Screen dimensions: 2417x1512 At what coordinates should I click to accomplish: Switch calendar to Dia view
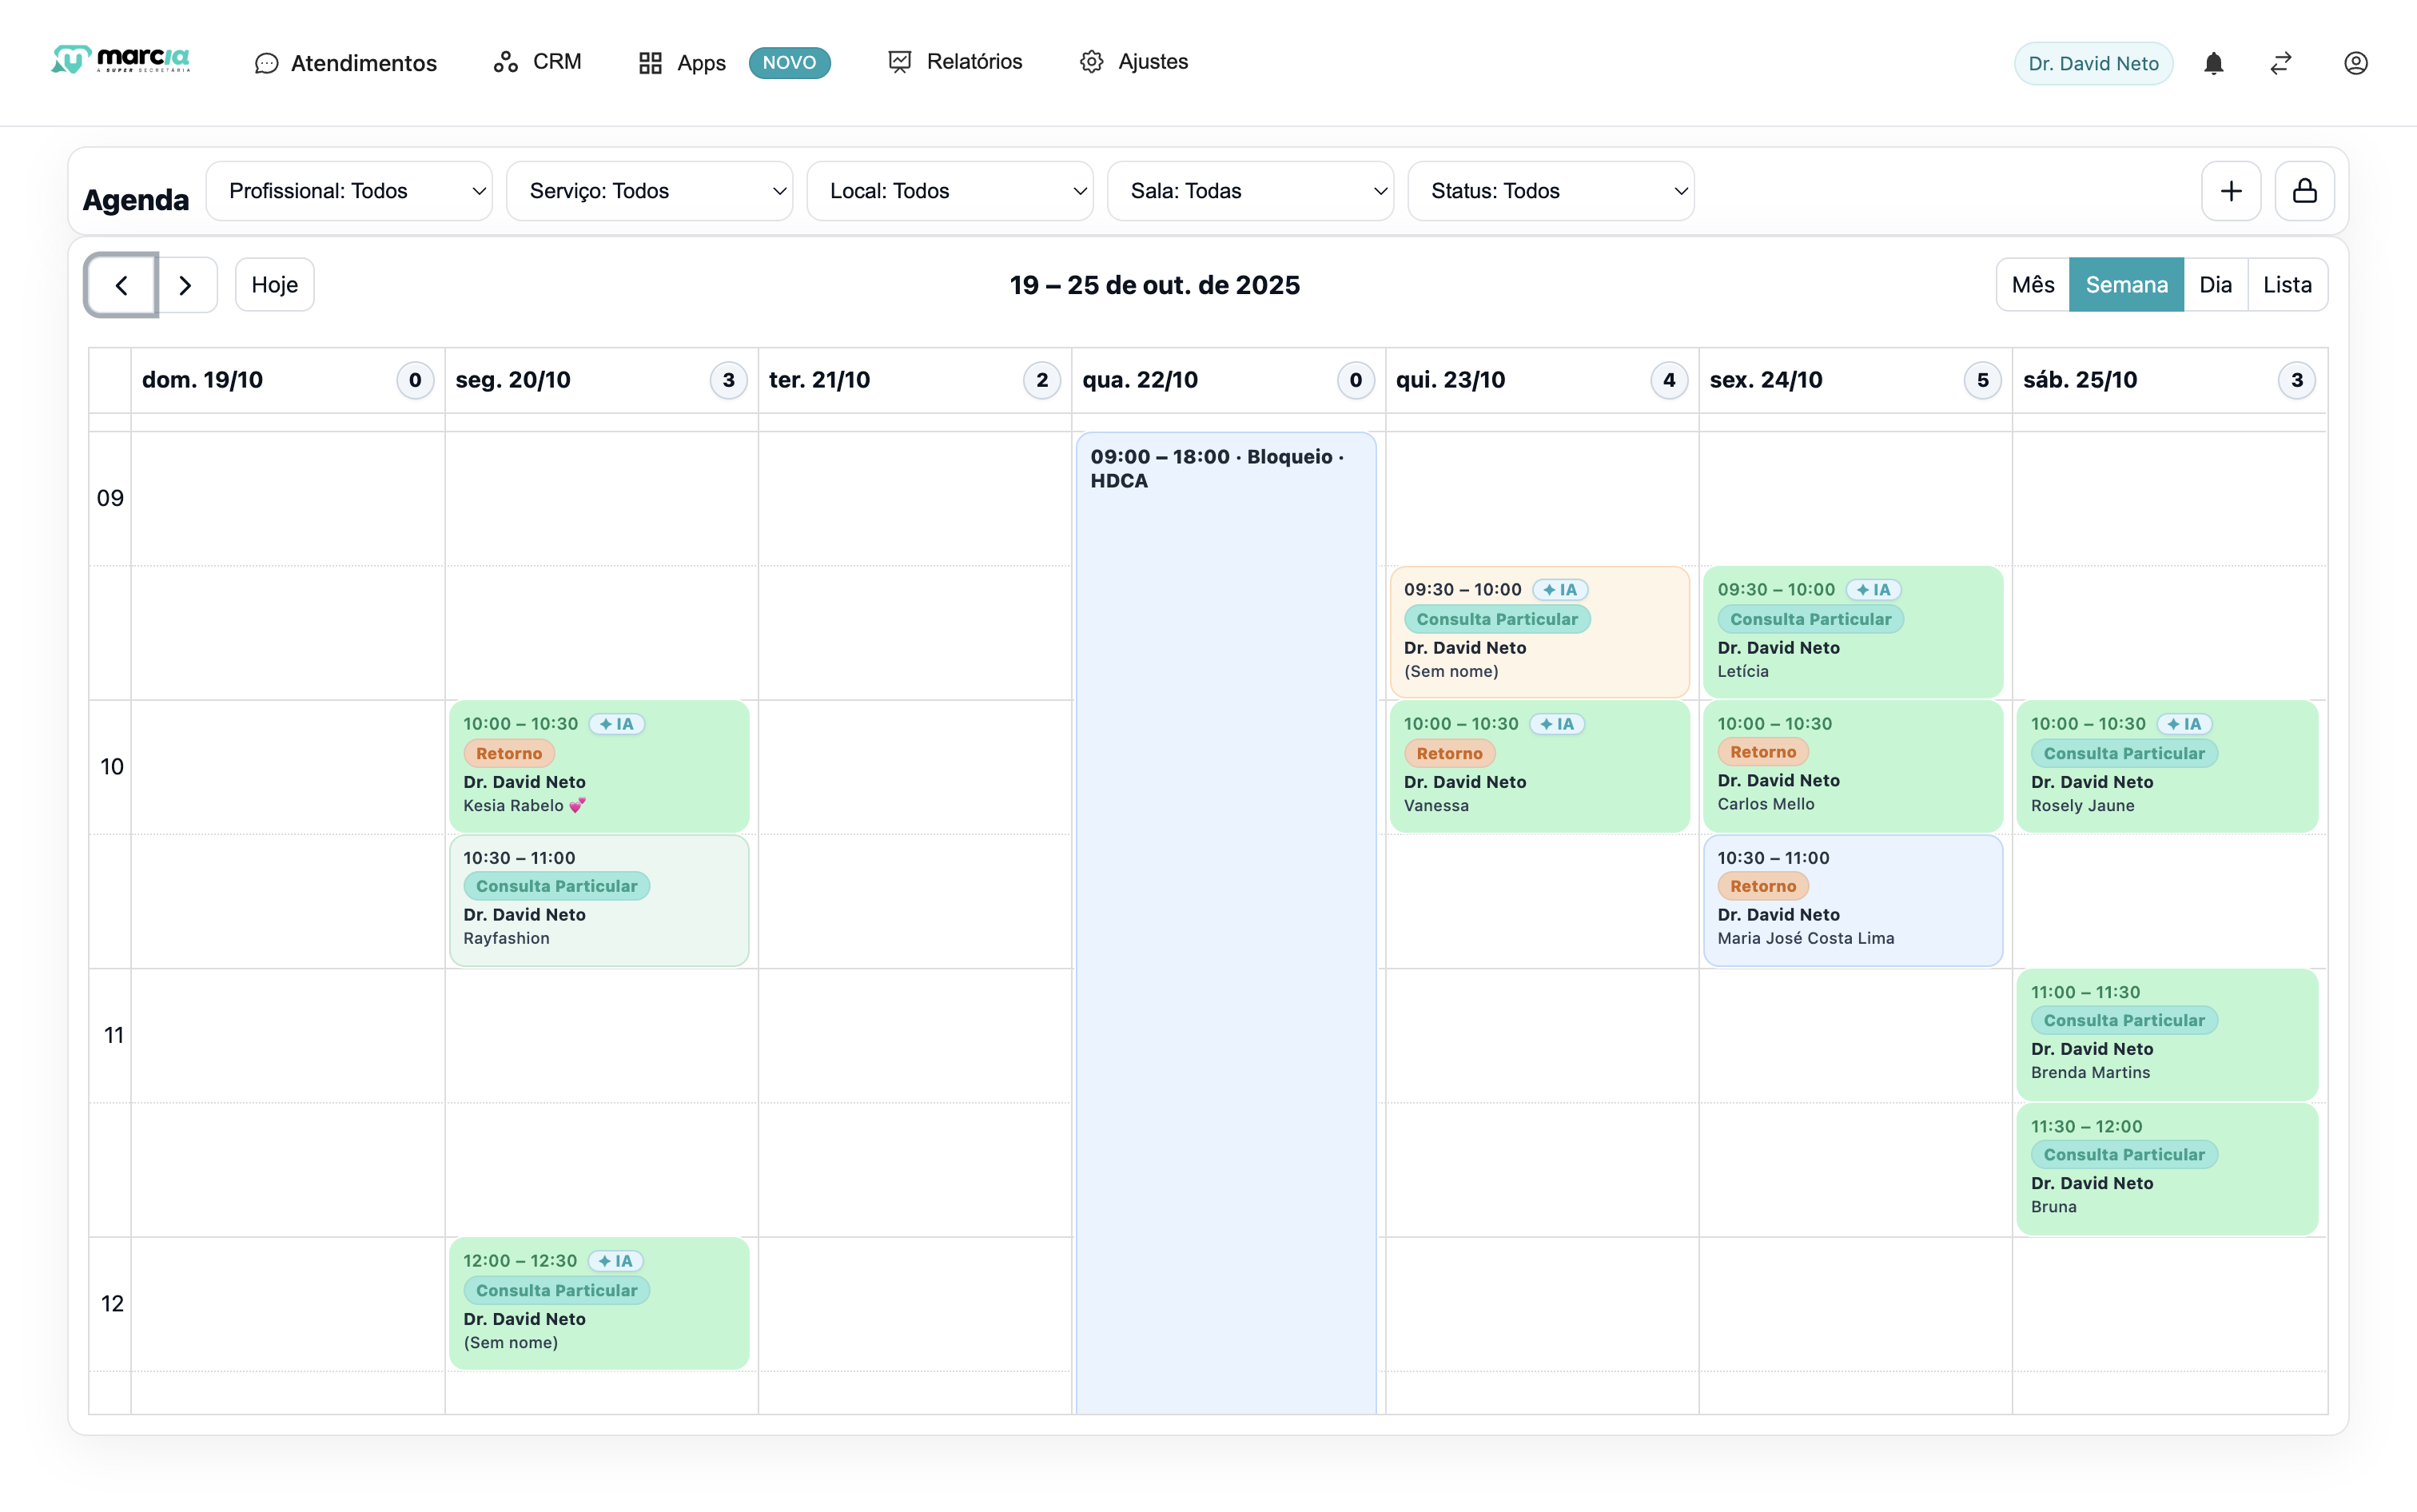2214,285
